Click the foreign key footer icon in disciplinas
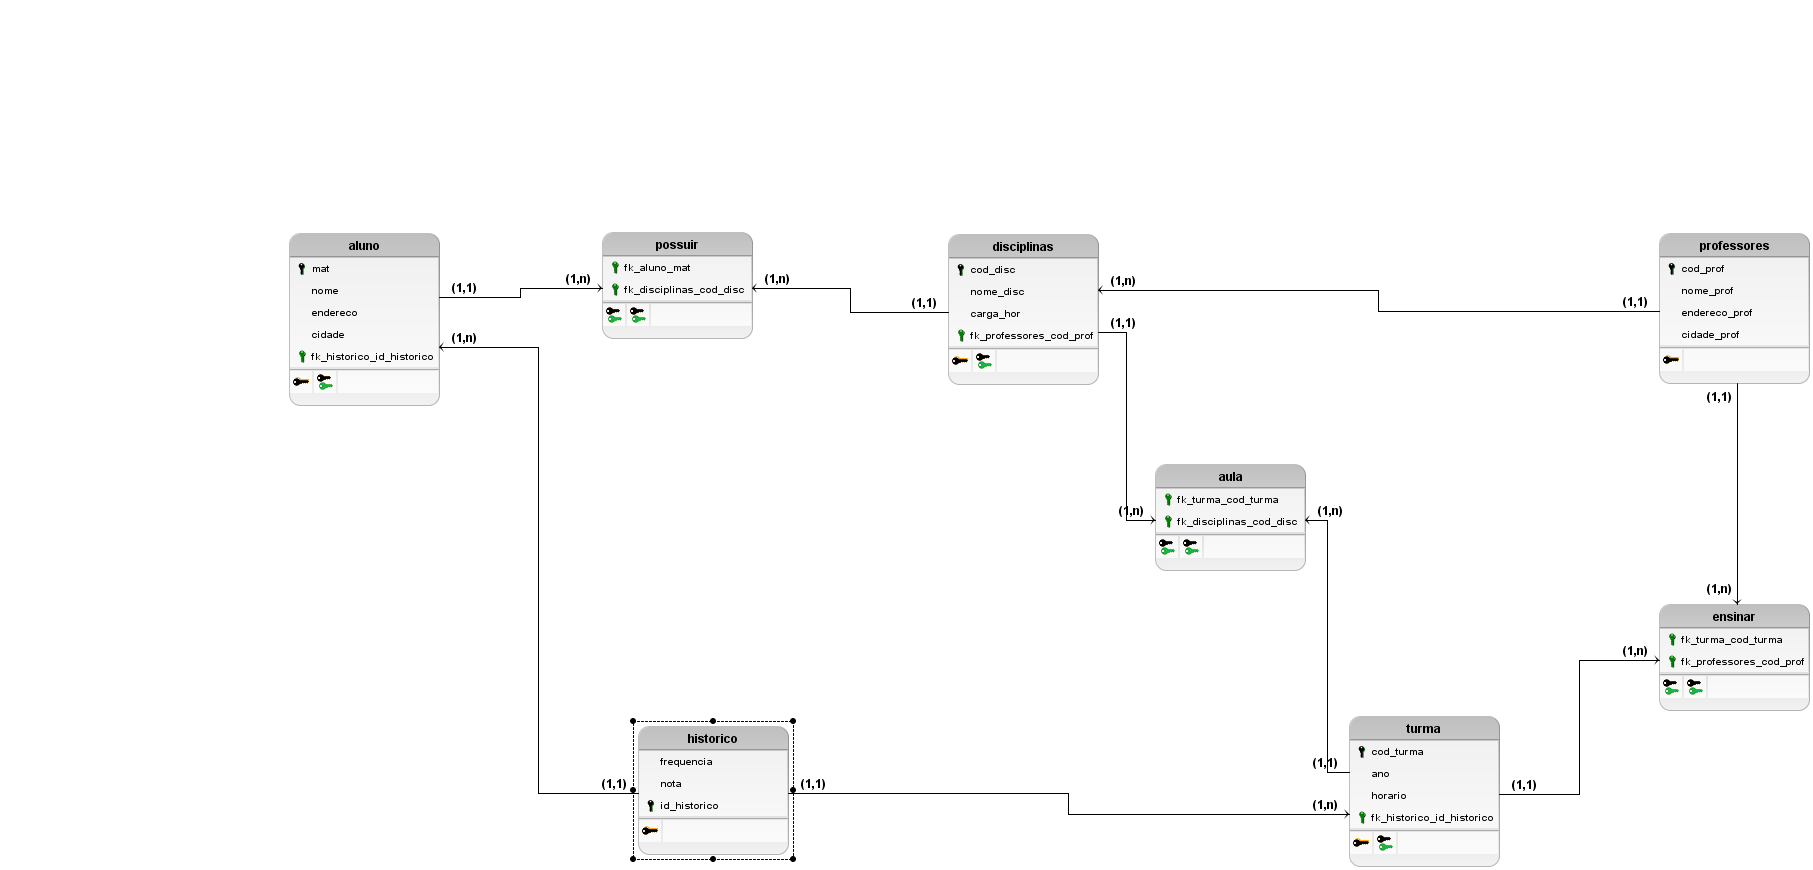 (984, 361)
